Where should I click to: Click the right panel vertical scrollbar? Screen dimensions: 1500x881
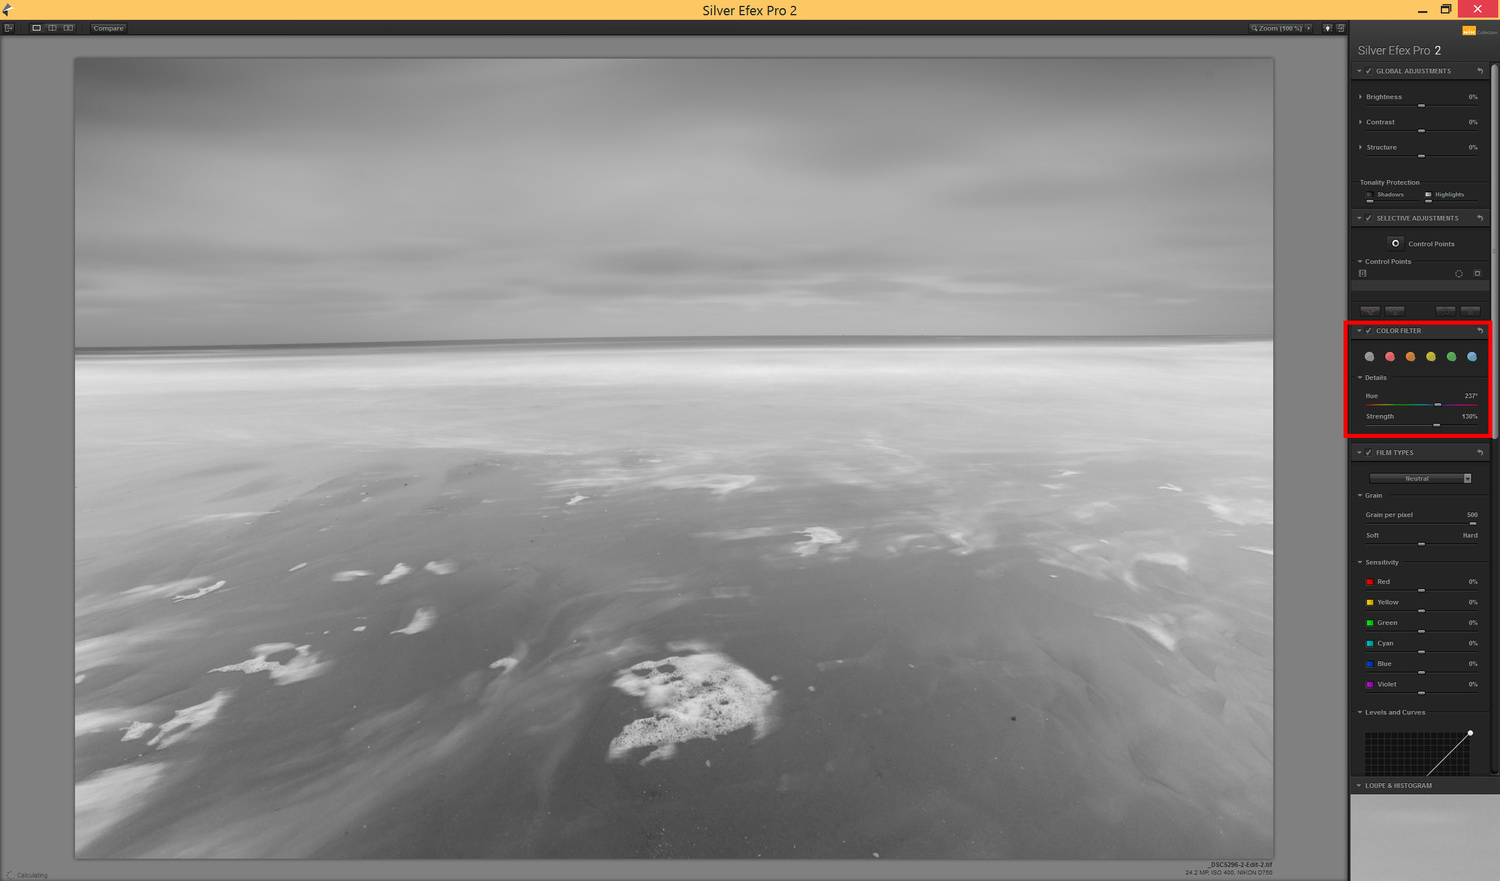click(x=1495, y=250)
